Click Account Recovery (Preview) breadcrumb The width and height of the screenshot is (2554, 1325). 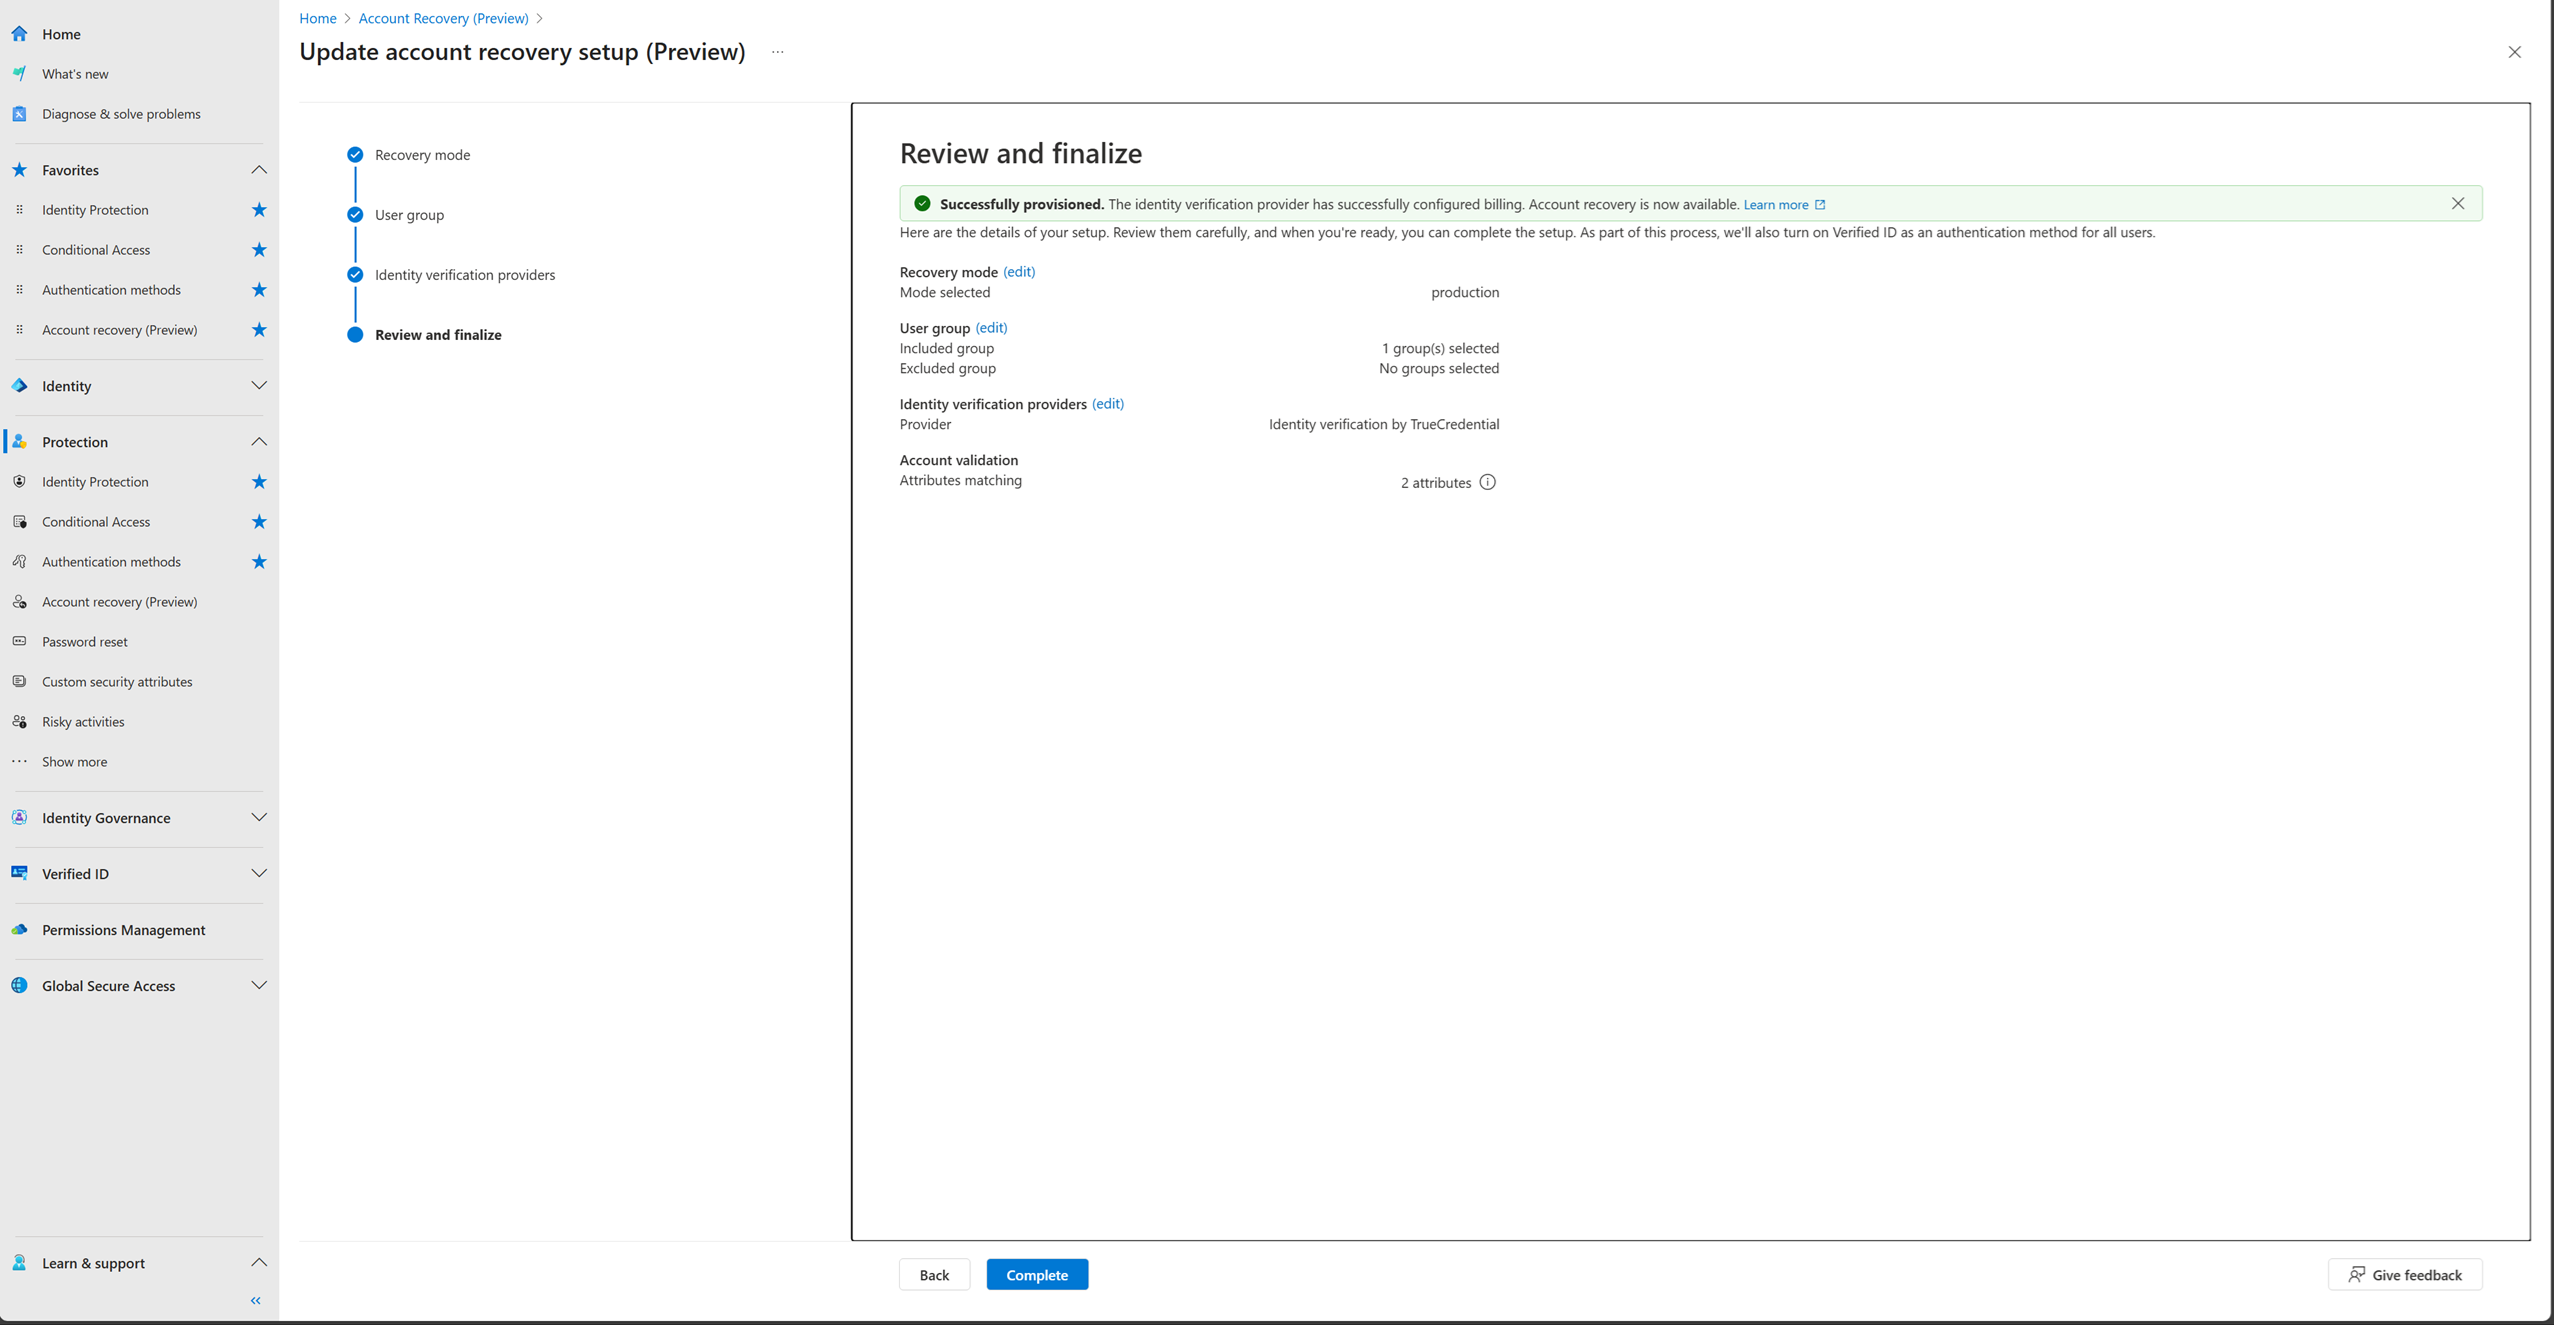[443, 18]
